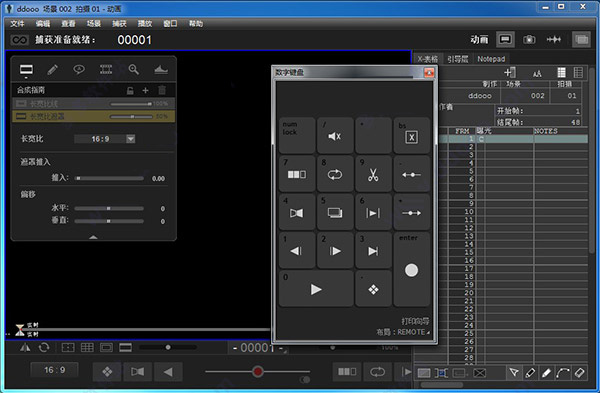Image resolution: width=600 pixels, height=393 pixels.
Task: Mute audio with keypad slash key
Action: point(335,135)
